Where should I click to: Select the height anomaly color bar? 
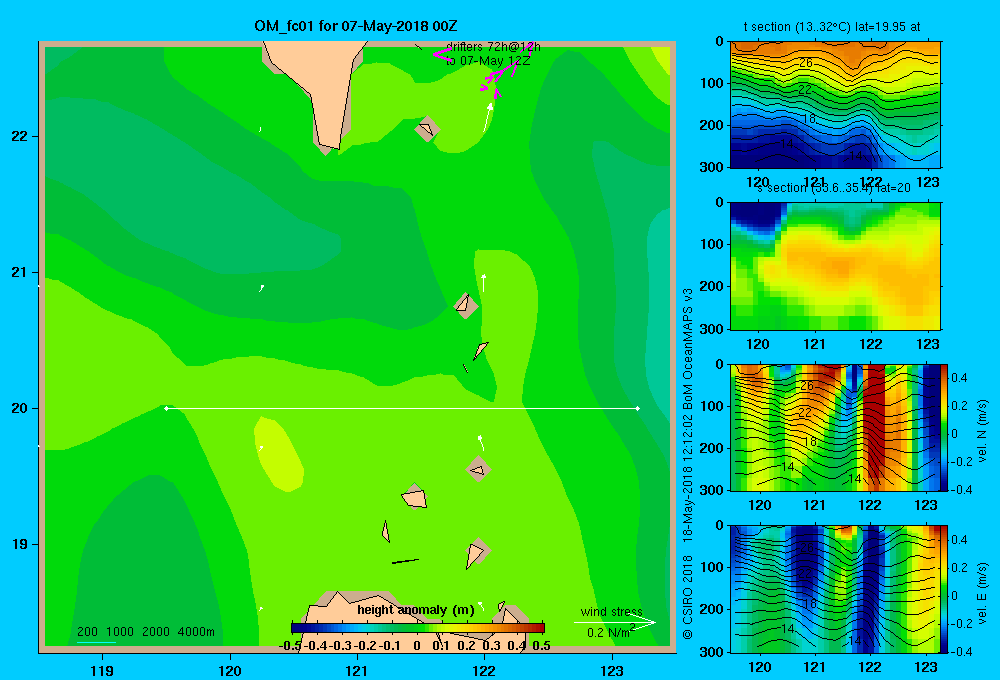(417, 628)
